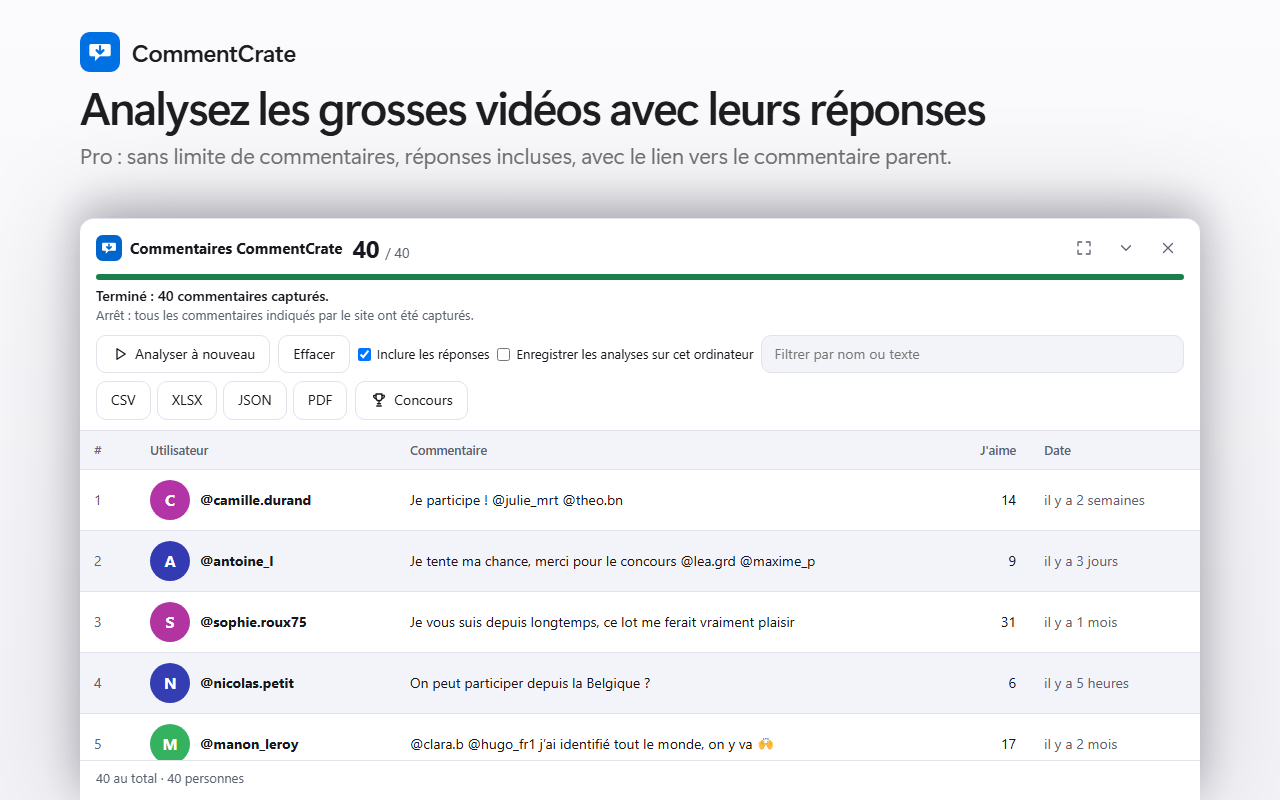Image resolution: width=1280 pixels, height=800 pixels.
Task: Export comments as XLSX
Action: point(187,400)
